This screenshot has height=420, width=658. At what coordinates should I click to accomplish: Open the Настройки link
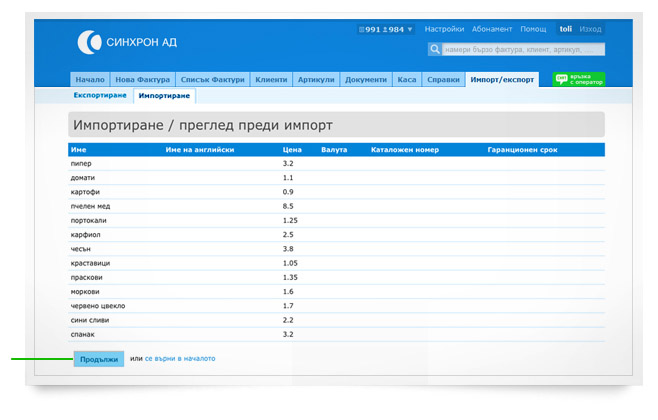click(444, 30)
